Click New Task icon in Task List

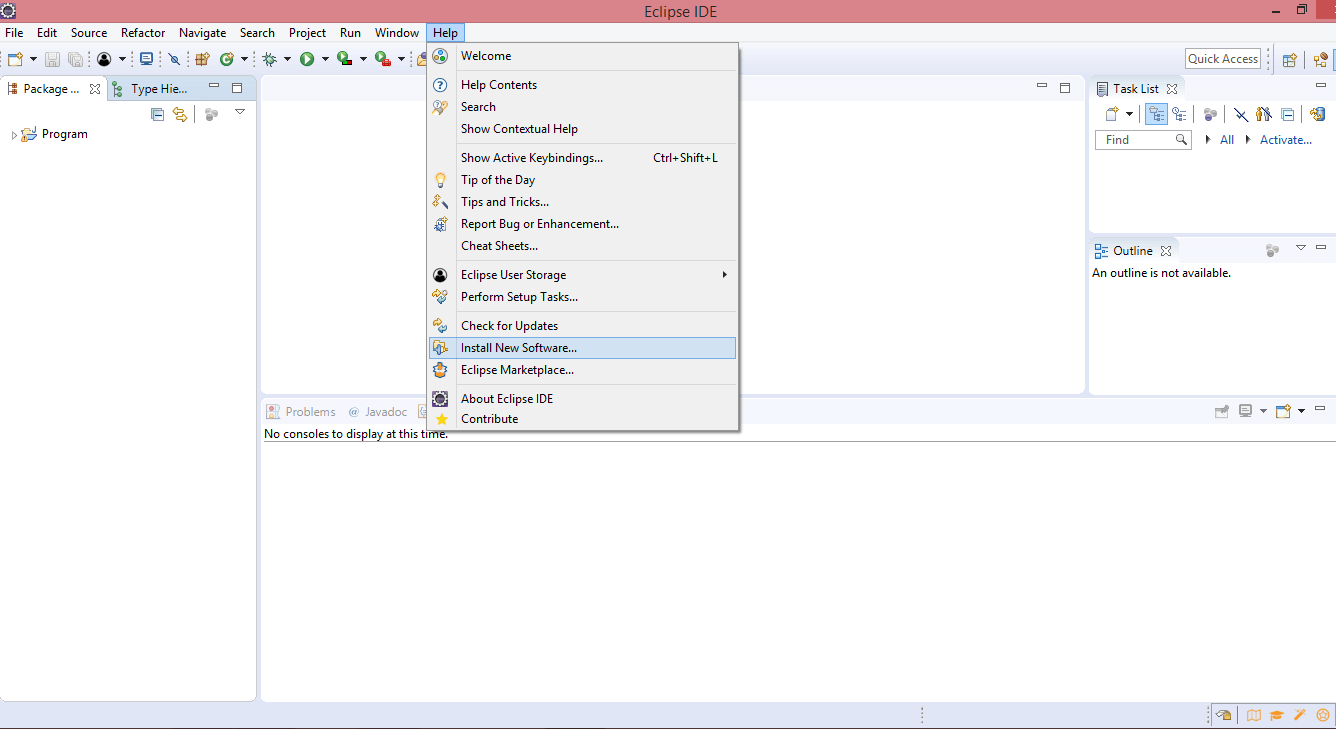(1111, 114)
